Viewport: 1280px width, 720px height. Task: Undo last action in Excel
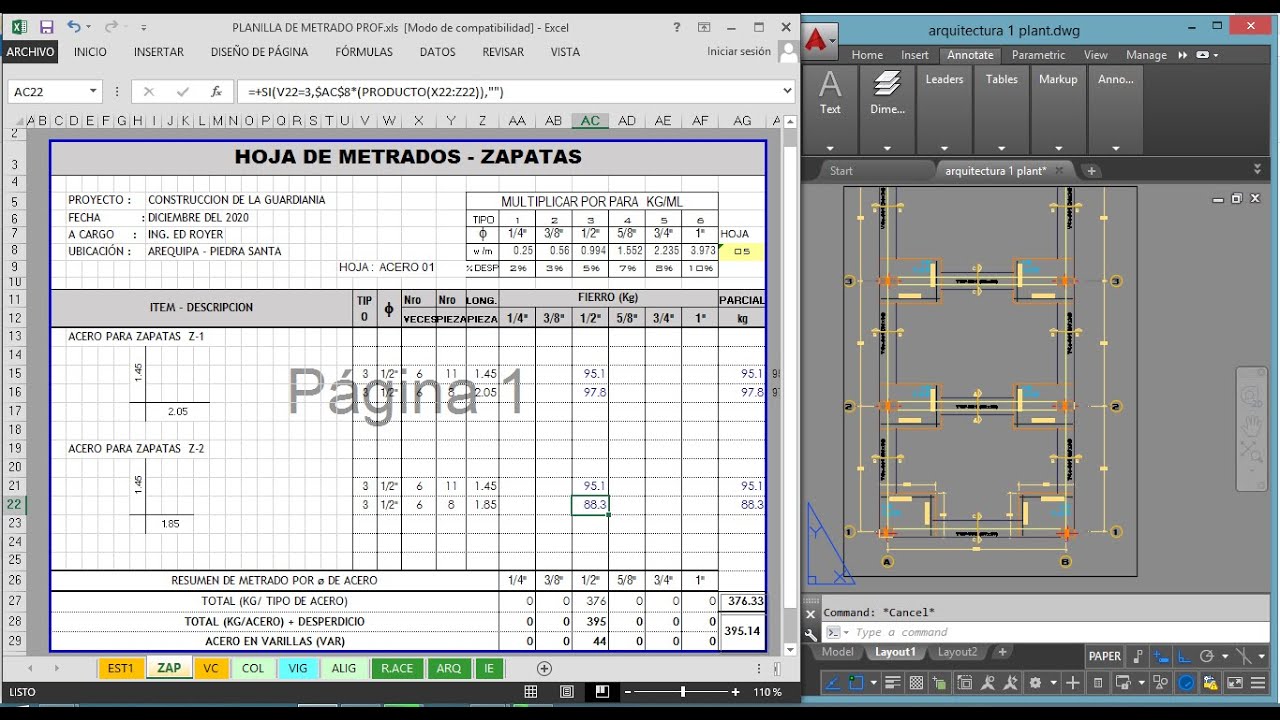point(74,27)
